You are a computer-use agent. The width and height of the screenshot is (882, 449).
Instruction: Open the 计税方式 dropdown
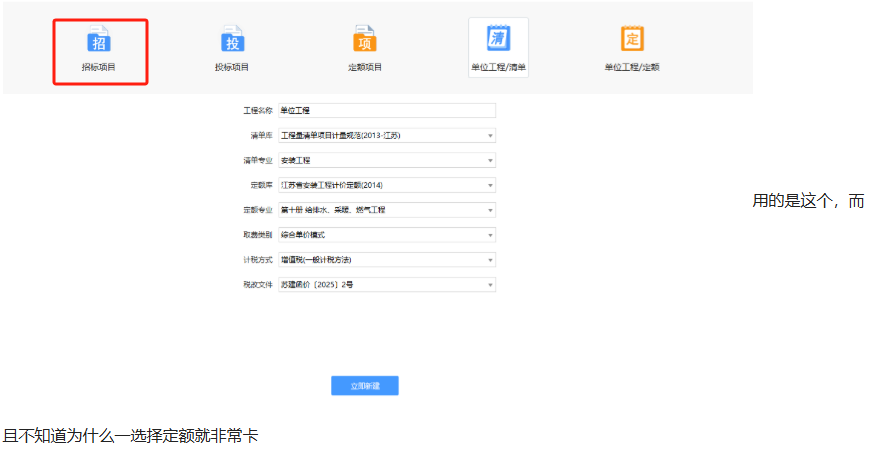coord(387,259)
